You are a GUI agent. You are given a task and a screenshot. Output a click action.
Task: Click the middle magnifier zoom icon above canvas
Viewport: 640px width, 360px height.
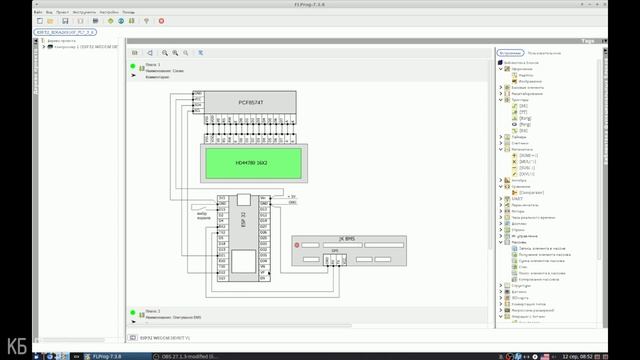click(175, 53)
